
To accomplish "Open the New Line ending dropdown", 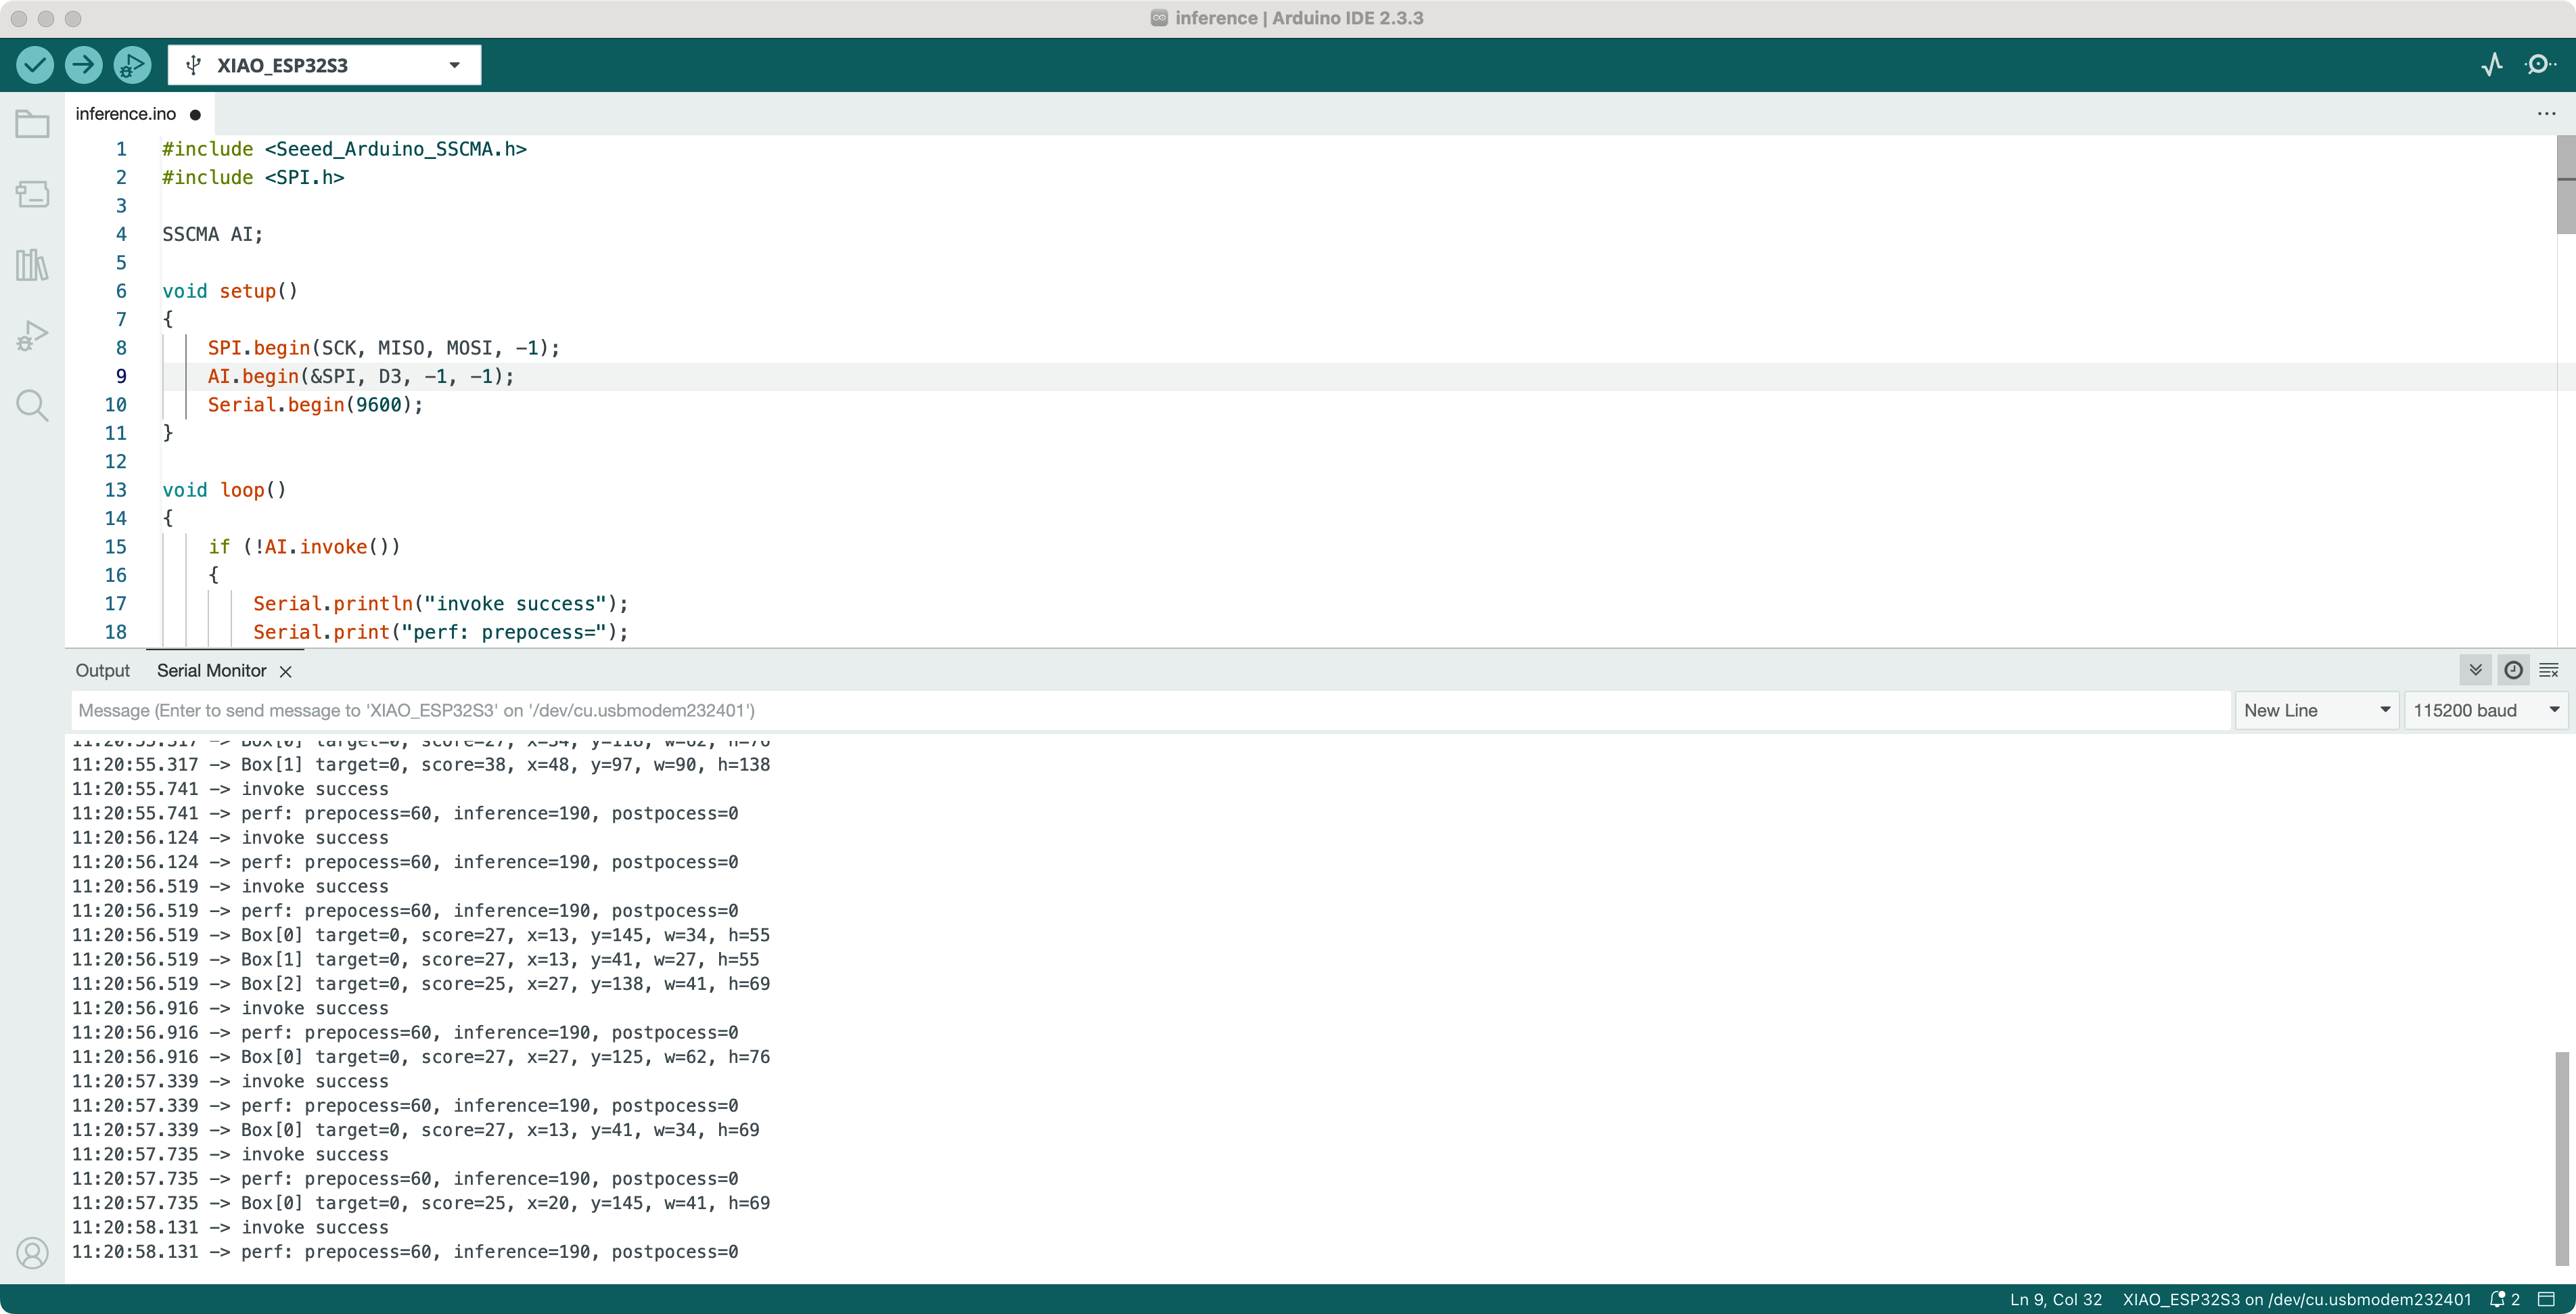I will [x=2316, y=711].
